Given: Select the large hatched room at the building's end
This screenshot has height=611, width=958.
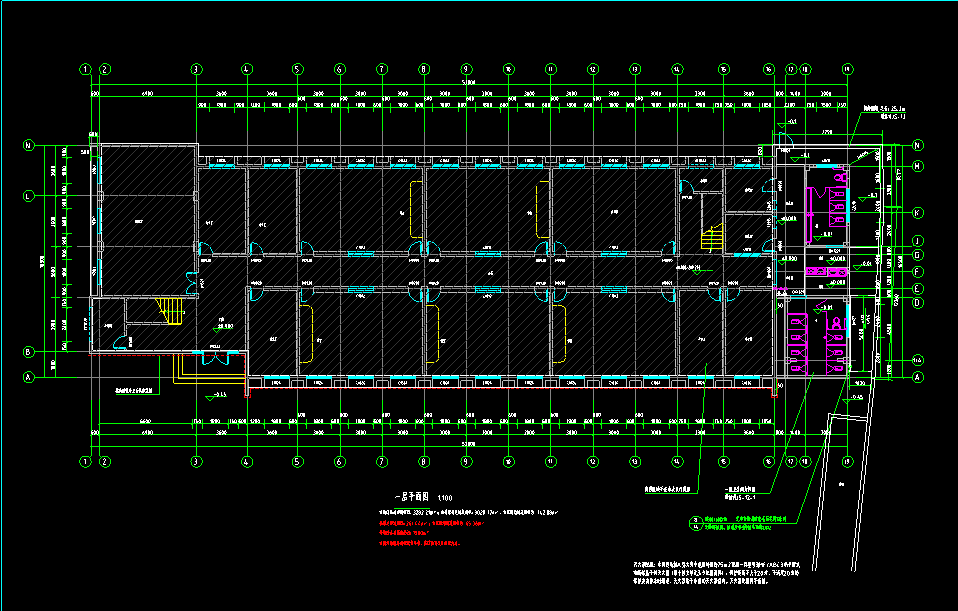Looking at the screenshot, I should pyautogui.click(x=146, y=220).
